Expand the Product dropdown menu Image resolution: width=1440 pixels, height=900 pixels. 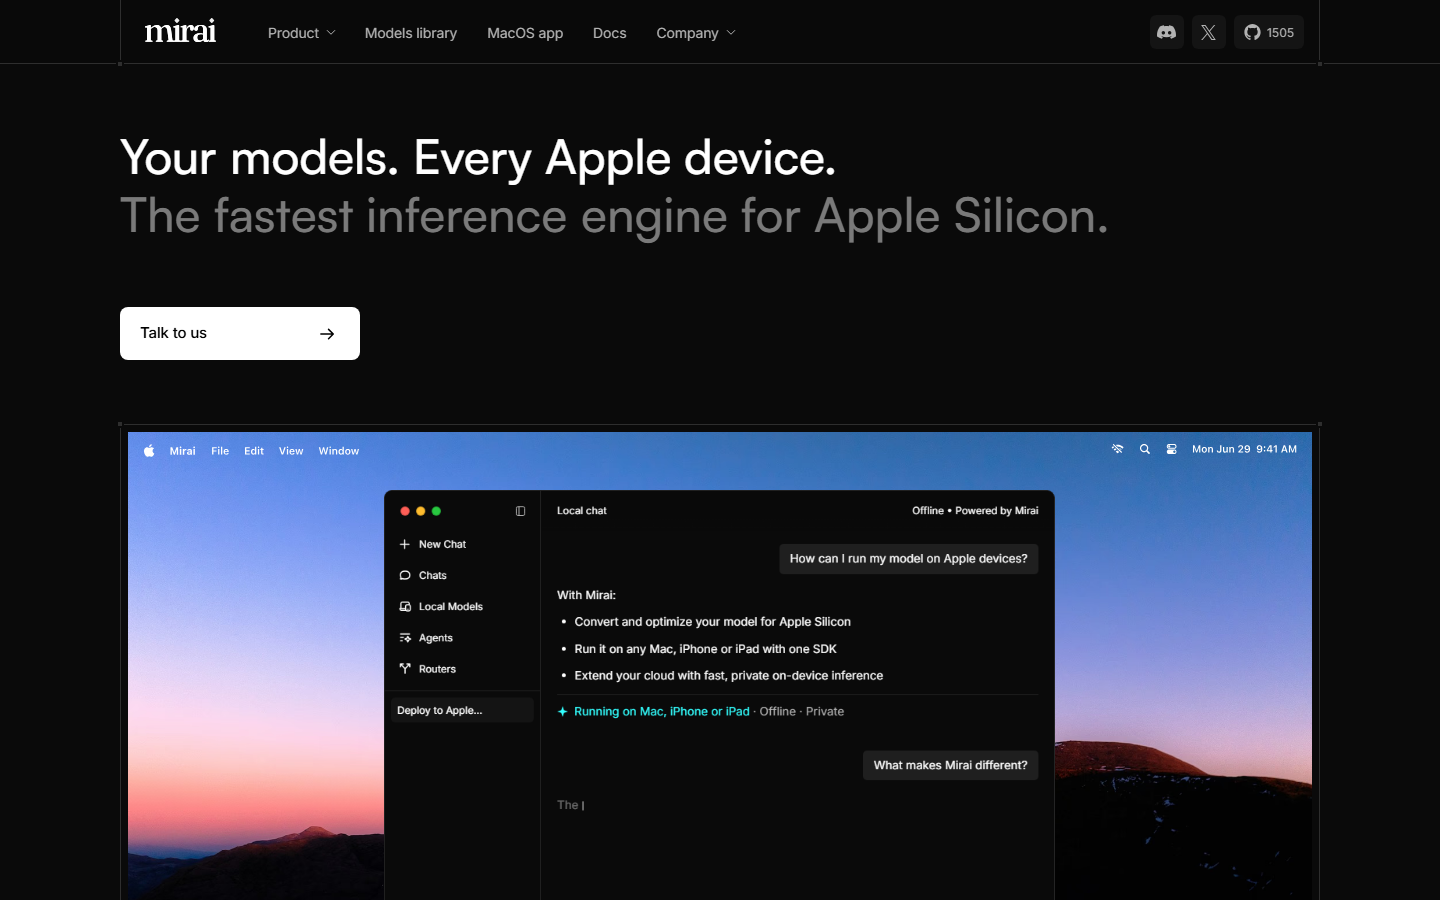[300, 33]
